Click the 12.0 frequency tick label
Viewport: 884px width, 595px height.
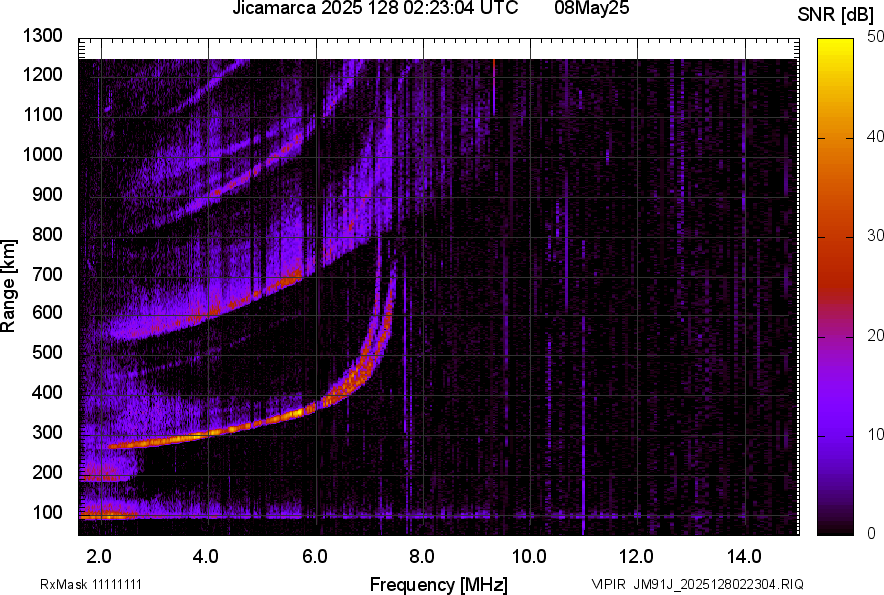636,557
